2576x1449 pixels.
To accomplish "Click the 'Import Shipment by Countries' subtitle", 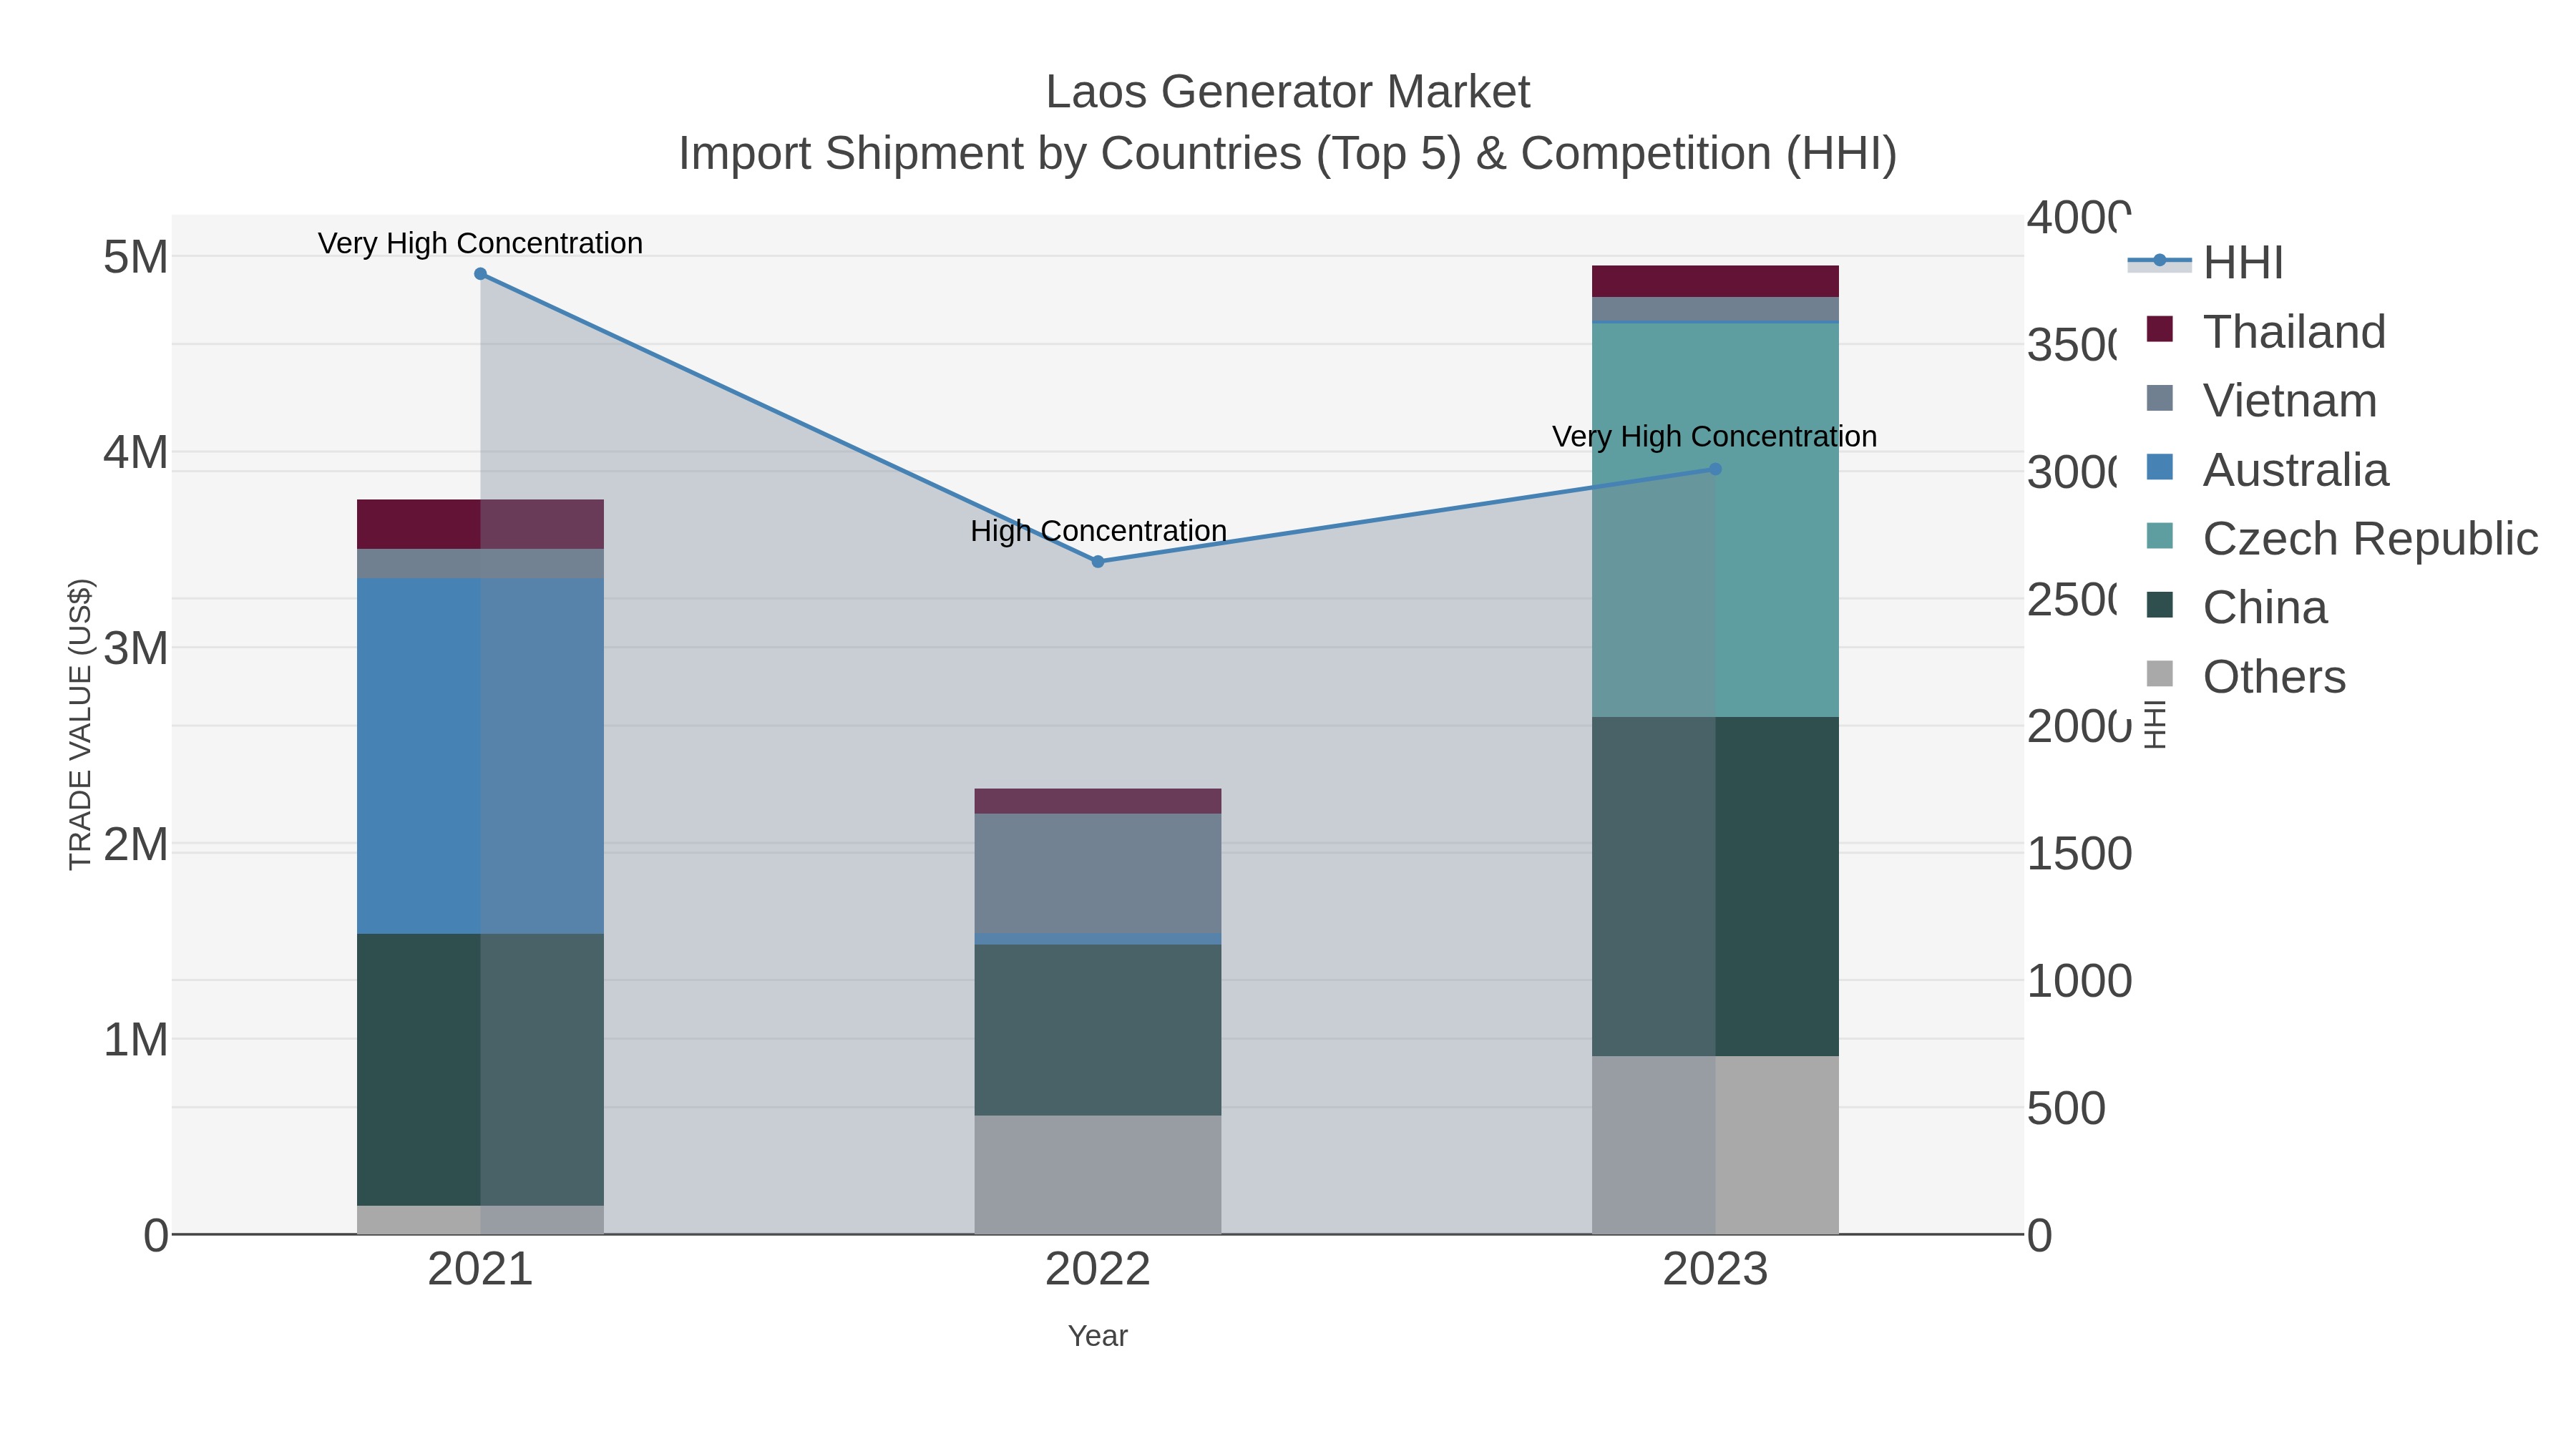I will pyautogui.click(x=1288, y=154).
